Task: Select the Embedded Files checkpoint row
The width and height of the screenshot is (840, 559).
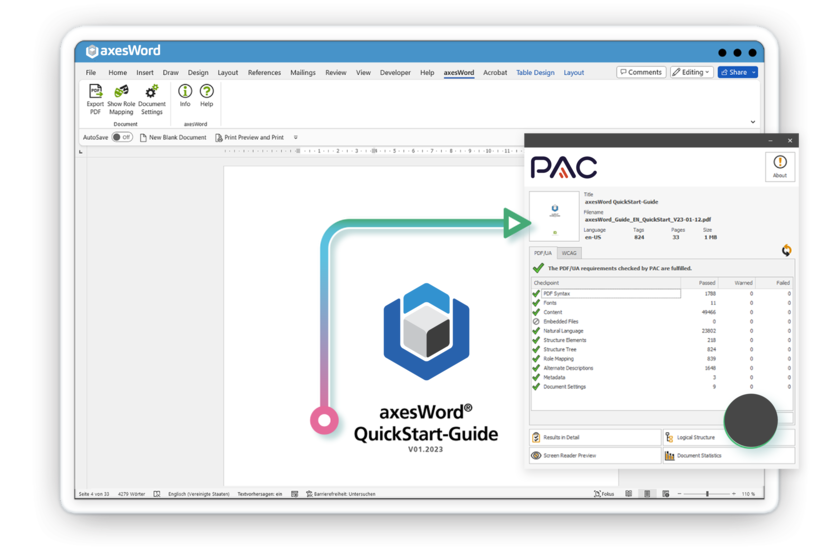Action: click(x=662, y=322)
